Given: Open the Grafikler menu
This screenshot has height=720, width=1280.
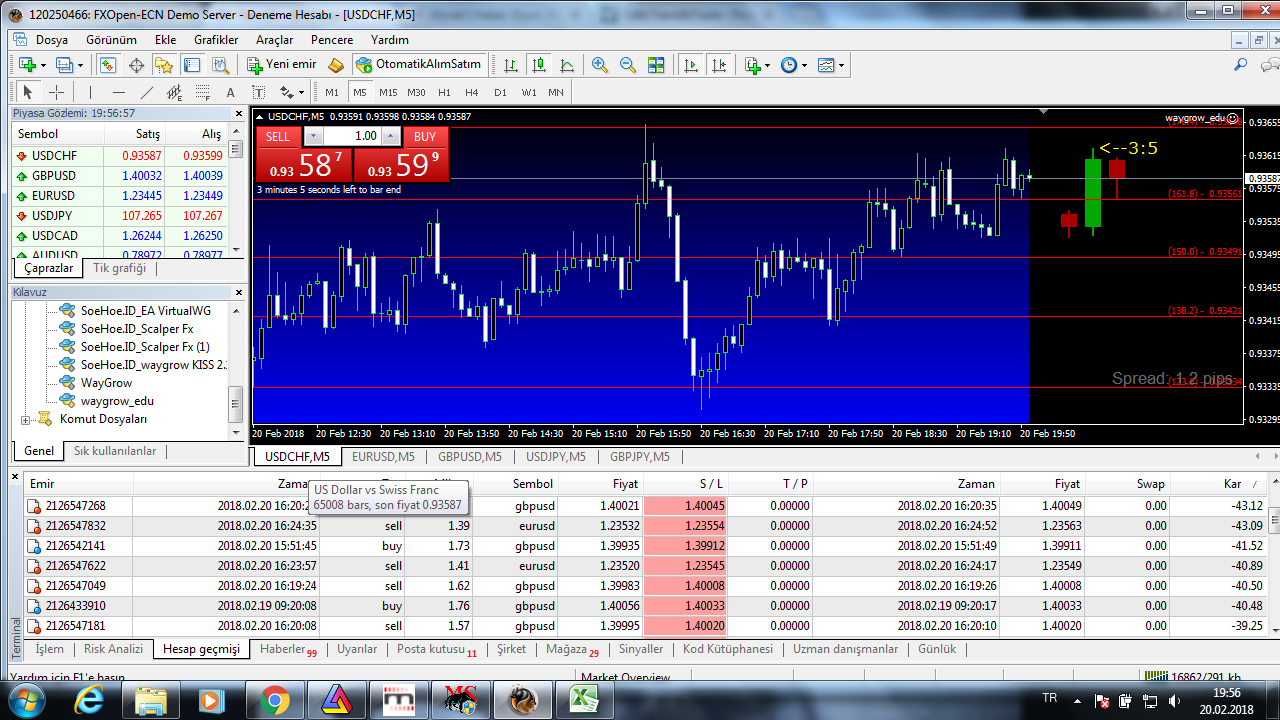Looking at the screenshot, I should pos(216,40).
